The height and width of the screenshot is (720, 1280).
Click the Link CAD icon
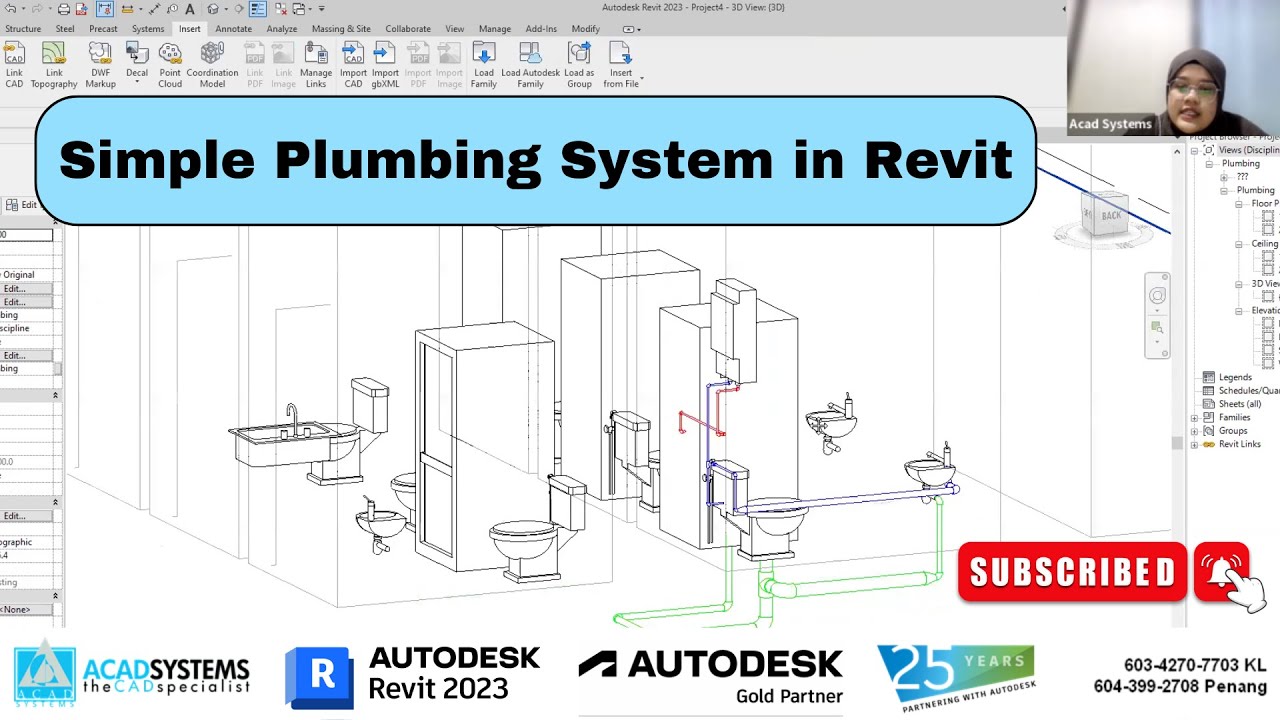[14, 54]
